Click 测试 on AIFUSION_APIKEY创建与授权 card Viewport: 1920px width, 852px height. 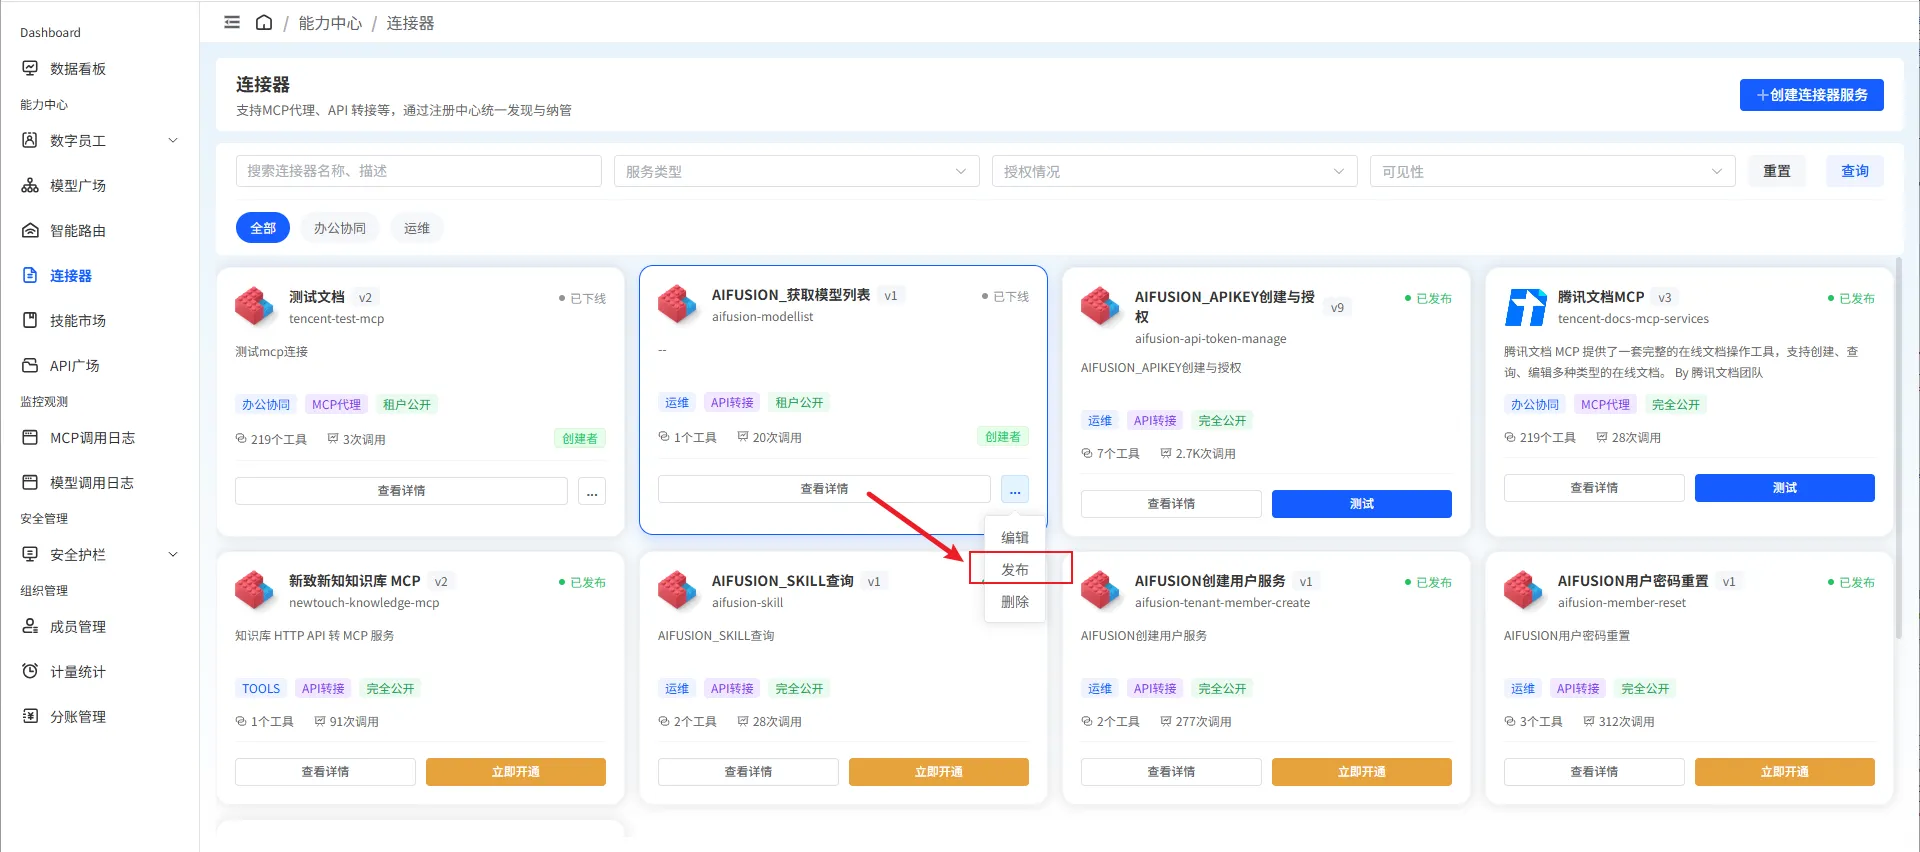click(1362, 504)
